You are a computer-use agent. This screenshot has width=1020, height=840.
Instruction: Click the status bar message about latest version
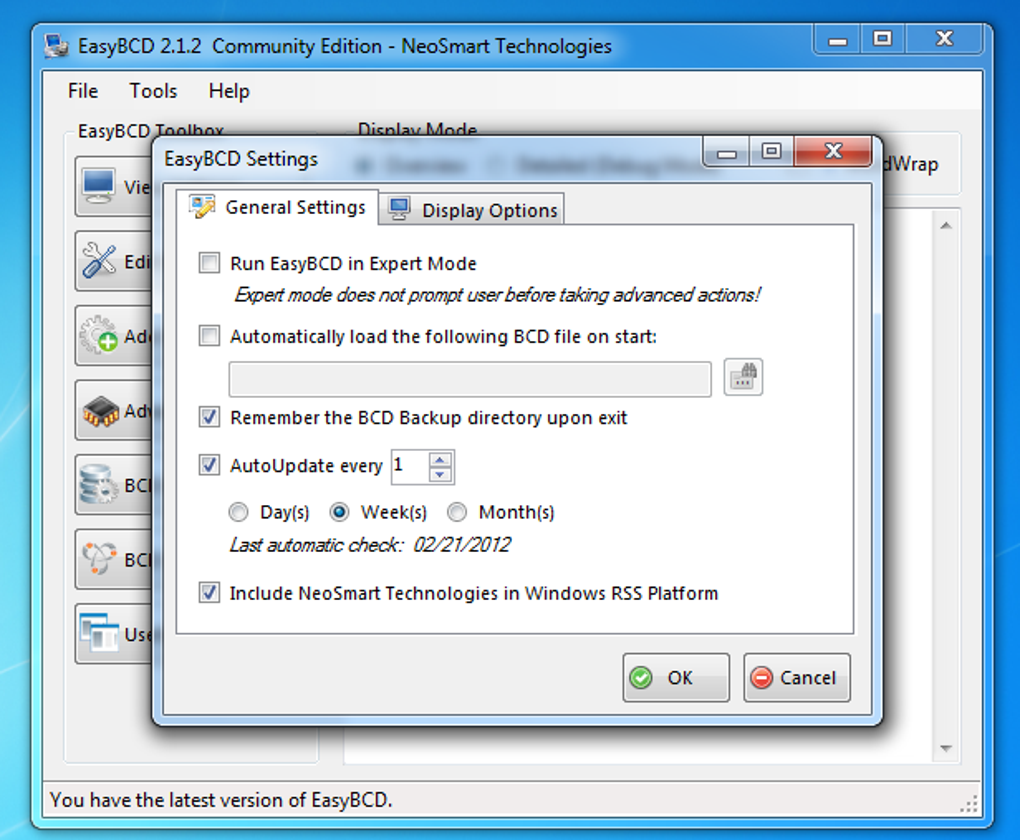coord(221,799)
